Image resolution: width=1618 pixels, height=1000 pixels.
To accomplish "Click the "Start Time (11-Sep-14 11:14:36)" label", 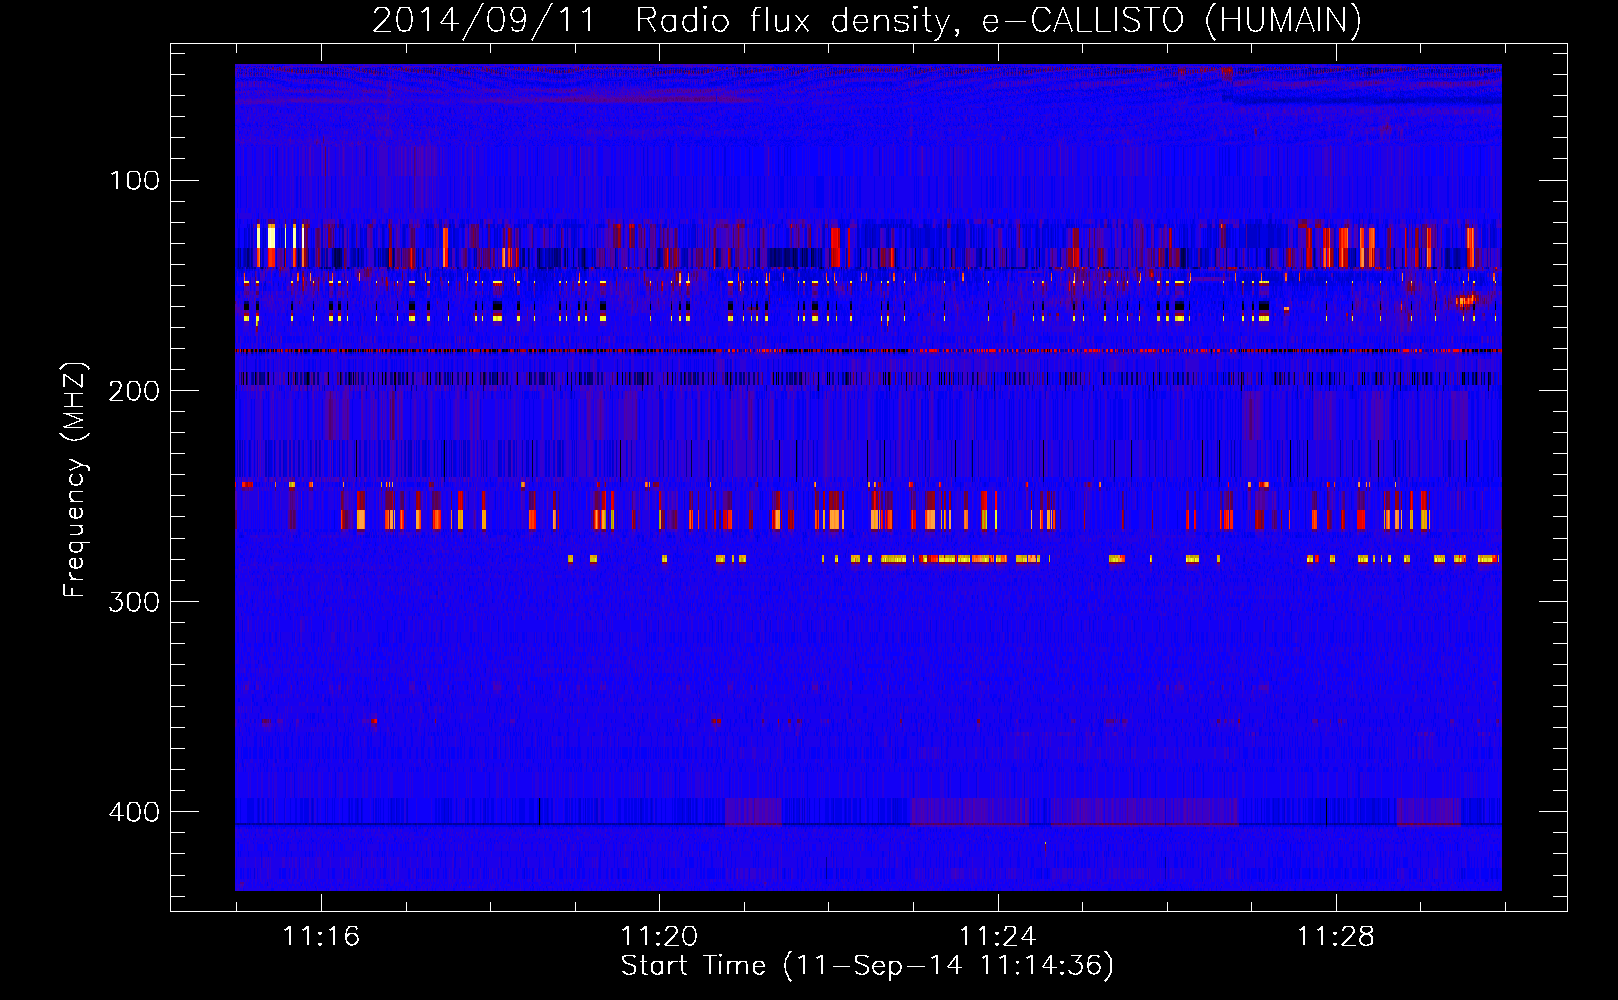I will click(867, 966).
